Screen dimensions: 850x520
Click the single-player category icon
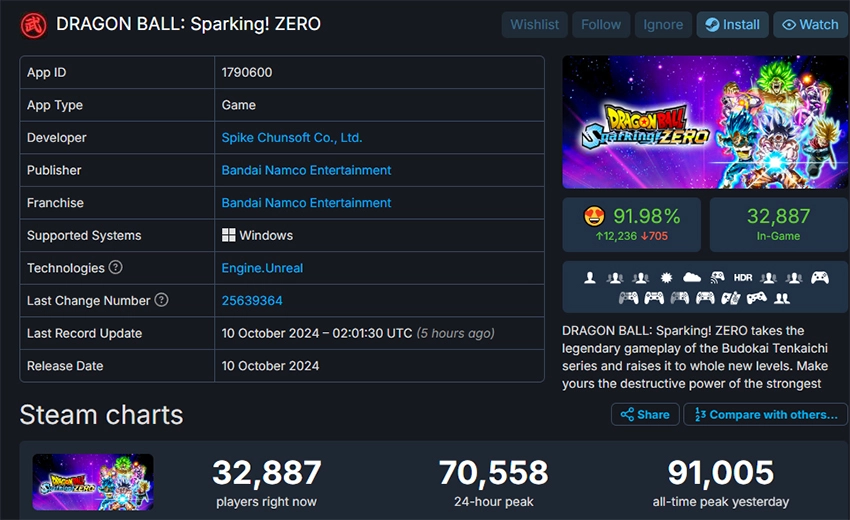590,277
